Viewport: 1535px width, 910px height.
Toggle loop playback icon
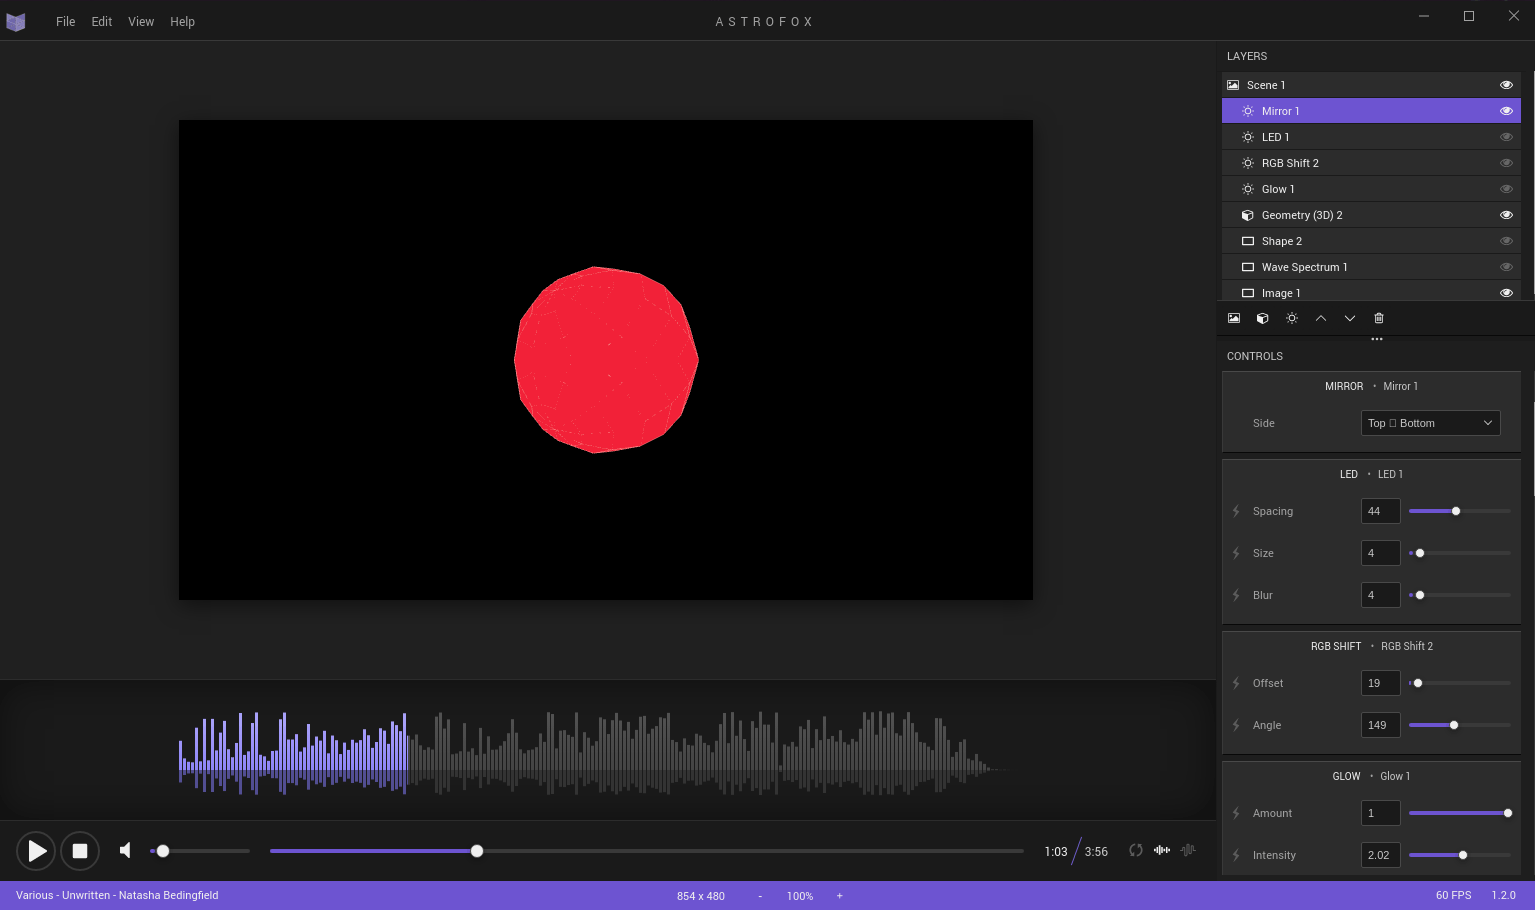coord(1136,850)
